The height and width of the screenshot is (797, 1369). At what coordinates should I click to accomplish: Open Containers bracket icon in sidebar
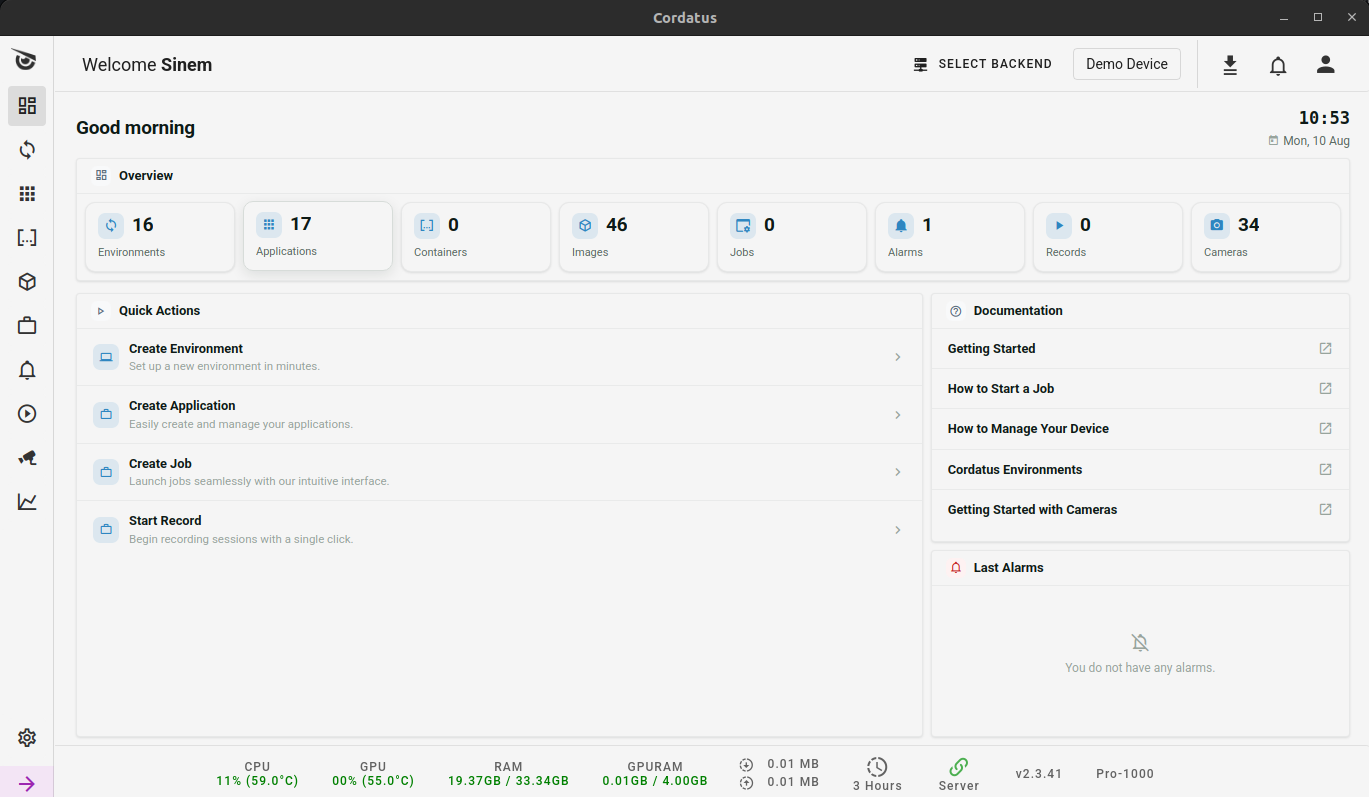[27, 238]
